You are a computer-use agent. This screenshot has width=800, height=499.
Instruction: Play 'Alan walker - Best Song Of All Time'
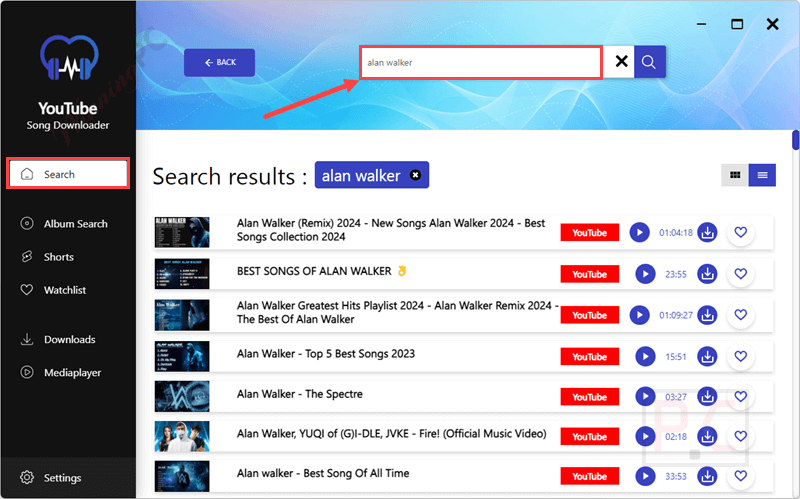tap(645, 477)
